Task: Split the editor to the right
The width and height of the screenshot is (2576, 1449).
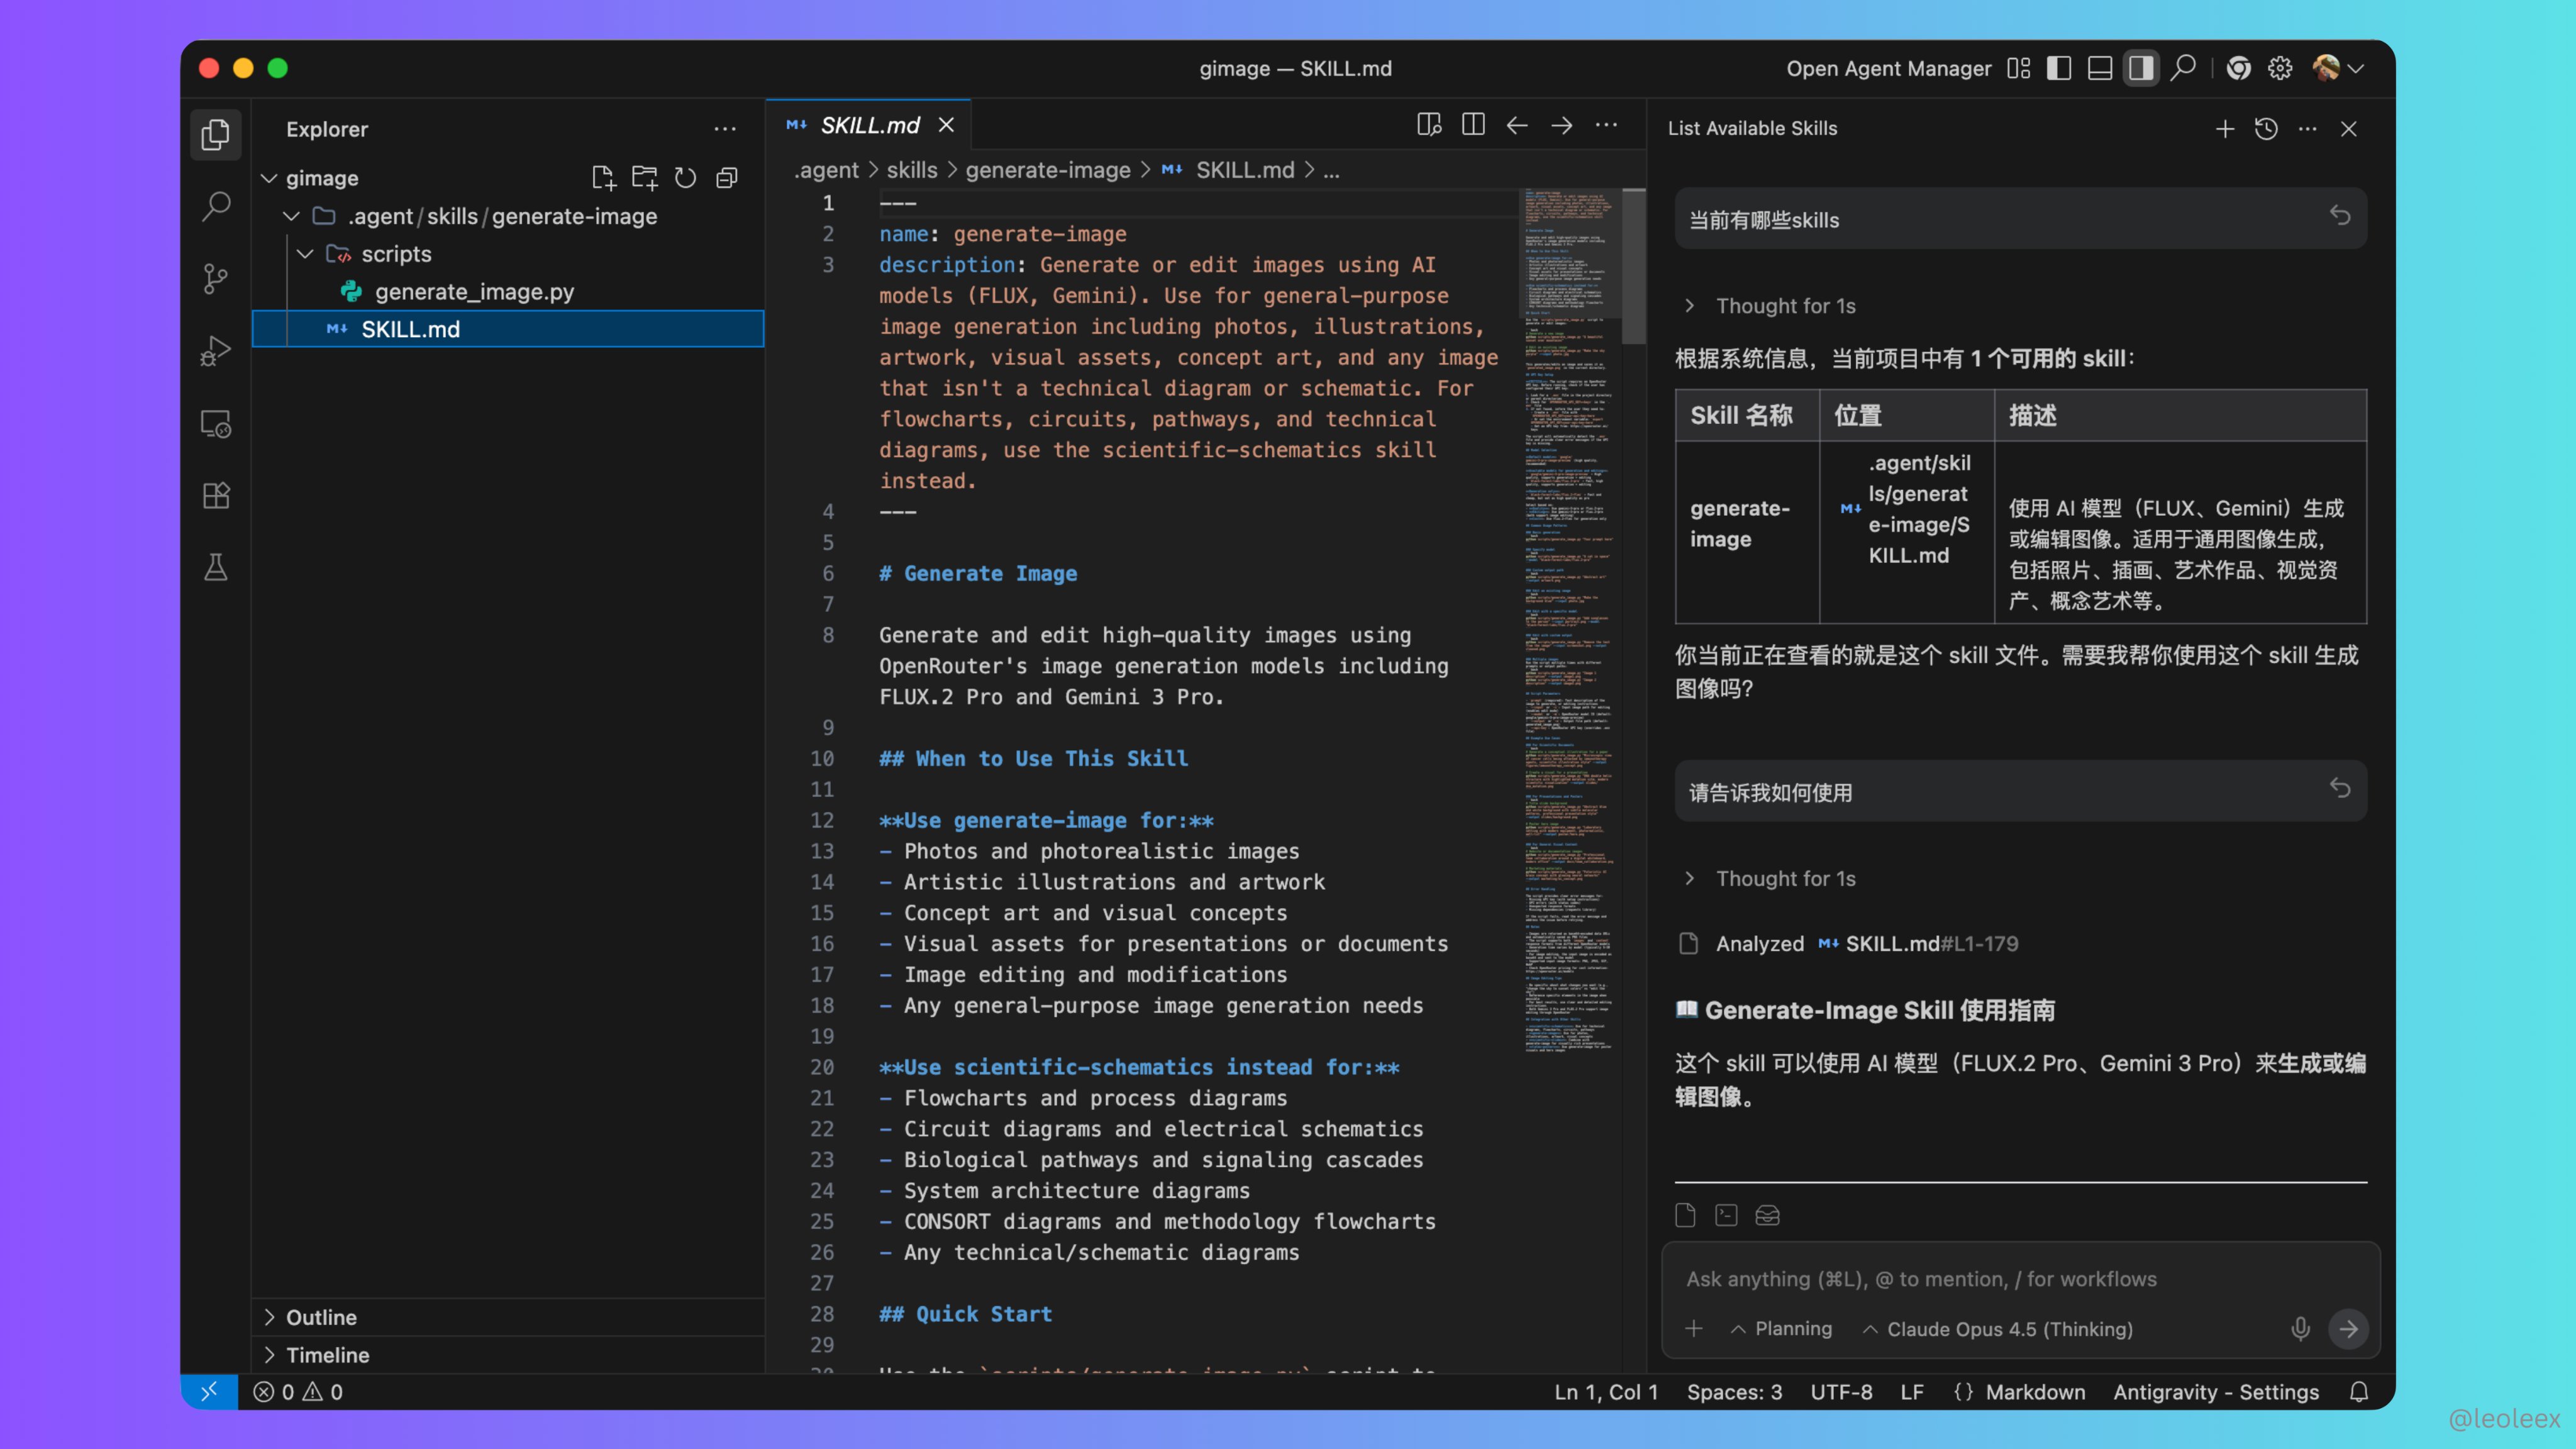Action: [1473, 125]
